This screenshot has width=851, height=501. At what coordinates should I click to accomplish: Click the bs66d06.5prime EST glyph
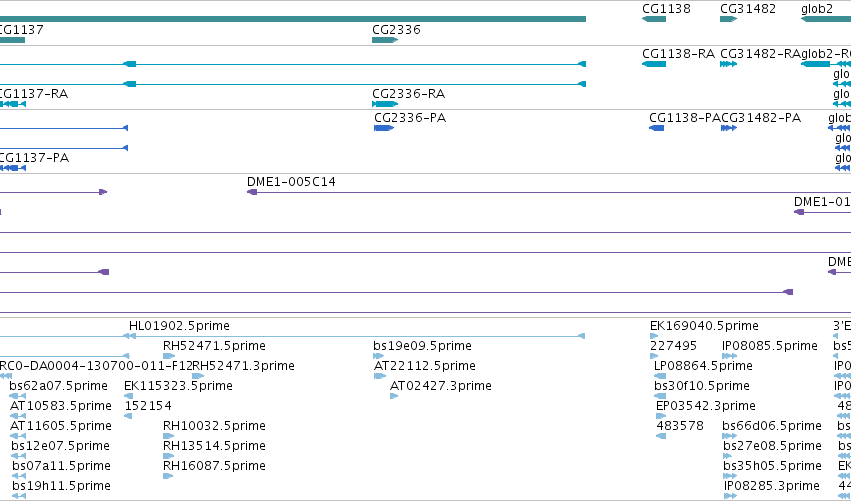point(729,436)
